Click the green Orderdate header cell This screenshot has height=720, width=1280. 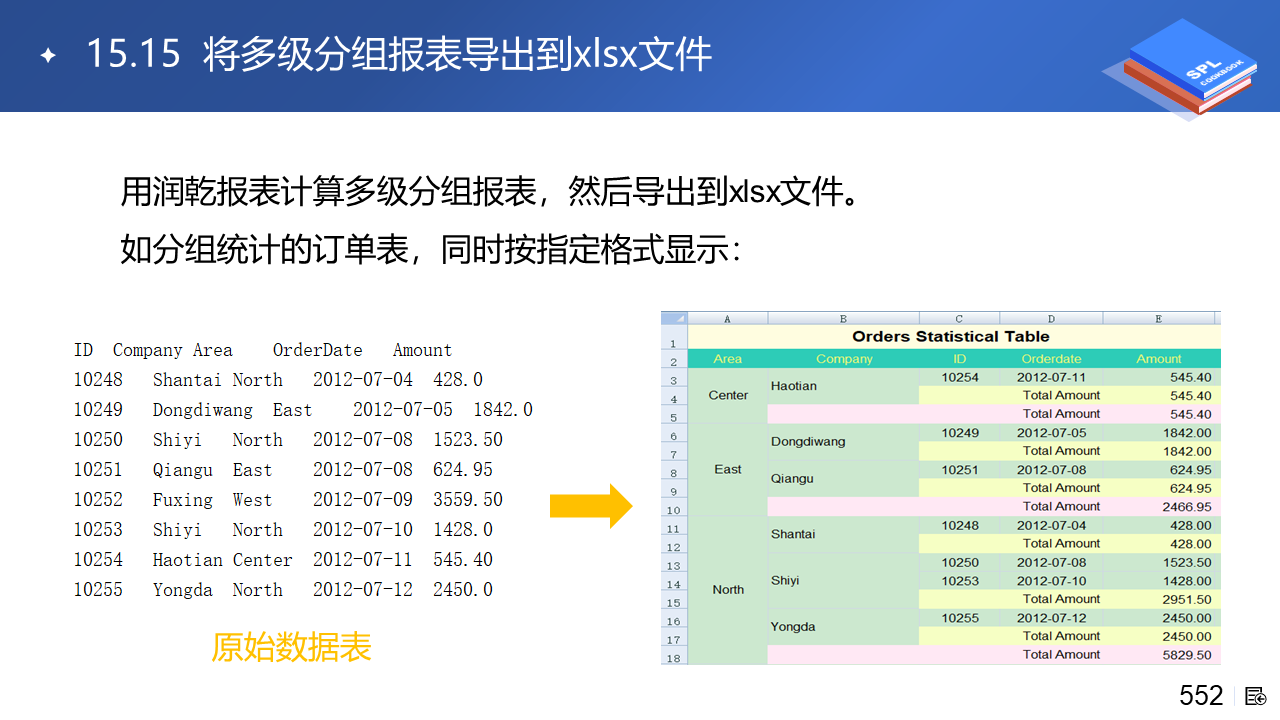[1051, 358]
